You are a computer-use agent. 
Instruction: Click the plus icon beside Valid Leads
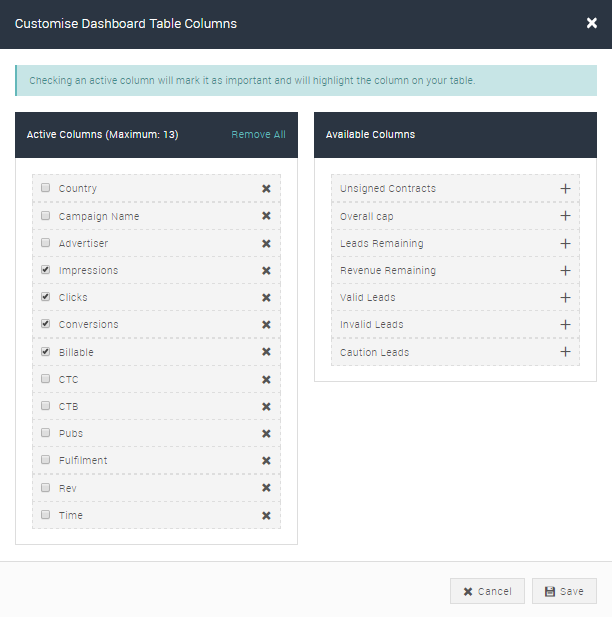click(x=565, y=298)
